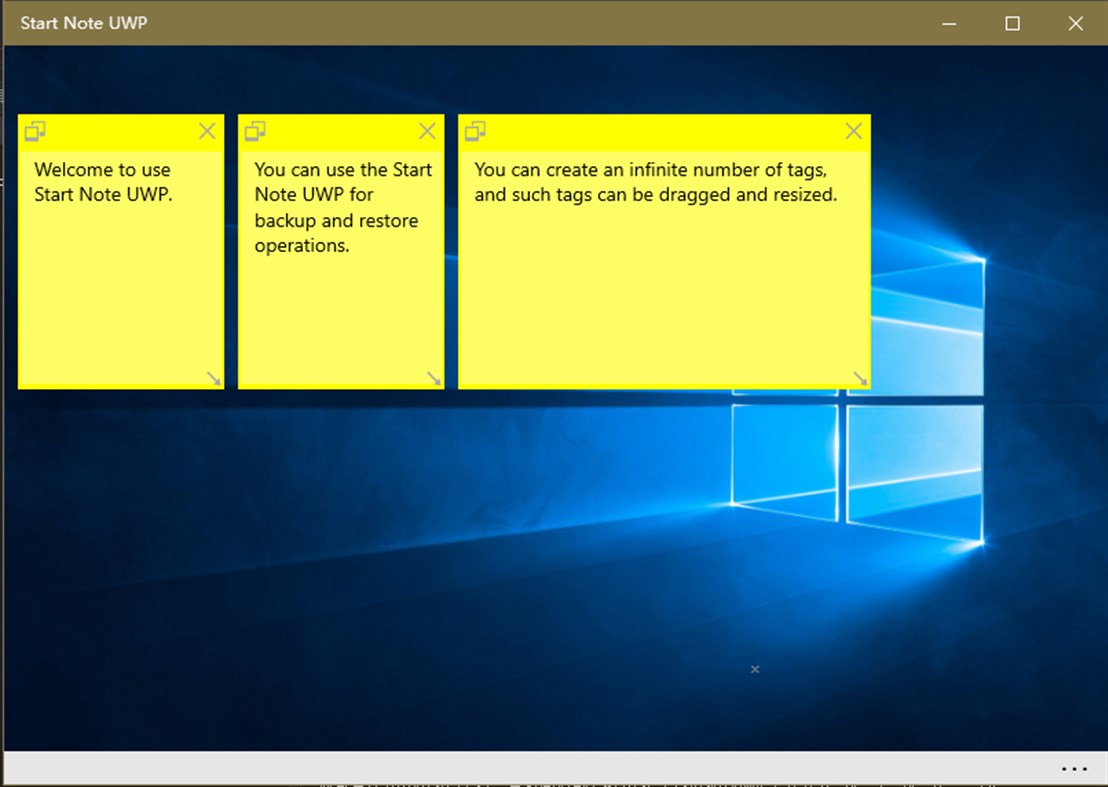1108x787 pixels.
Task: Click the duplicate icon on the Welcome note
Action: pyautogui.click(x=37, y=130)
